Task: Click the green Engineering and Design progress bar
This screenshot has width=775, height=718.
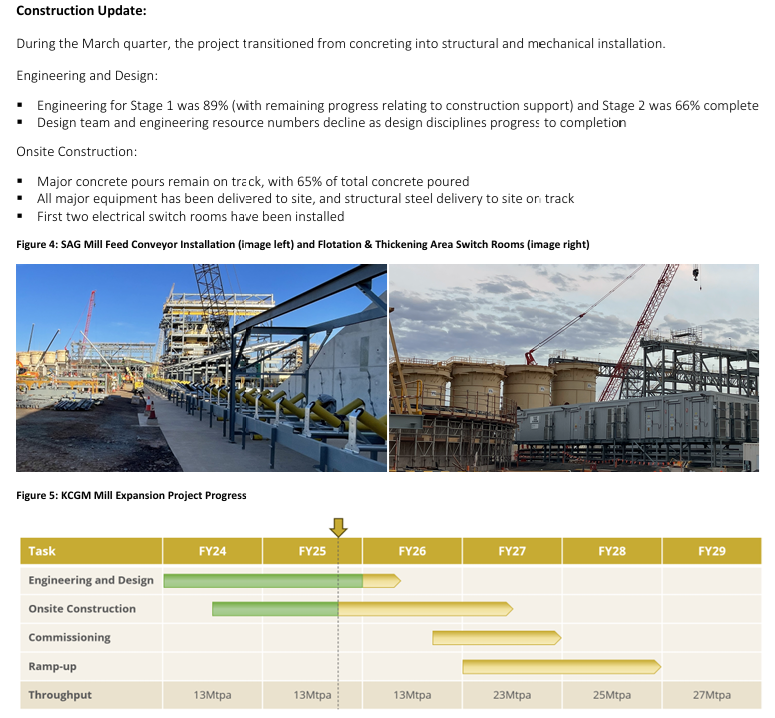Action: tap(262, 580)
